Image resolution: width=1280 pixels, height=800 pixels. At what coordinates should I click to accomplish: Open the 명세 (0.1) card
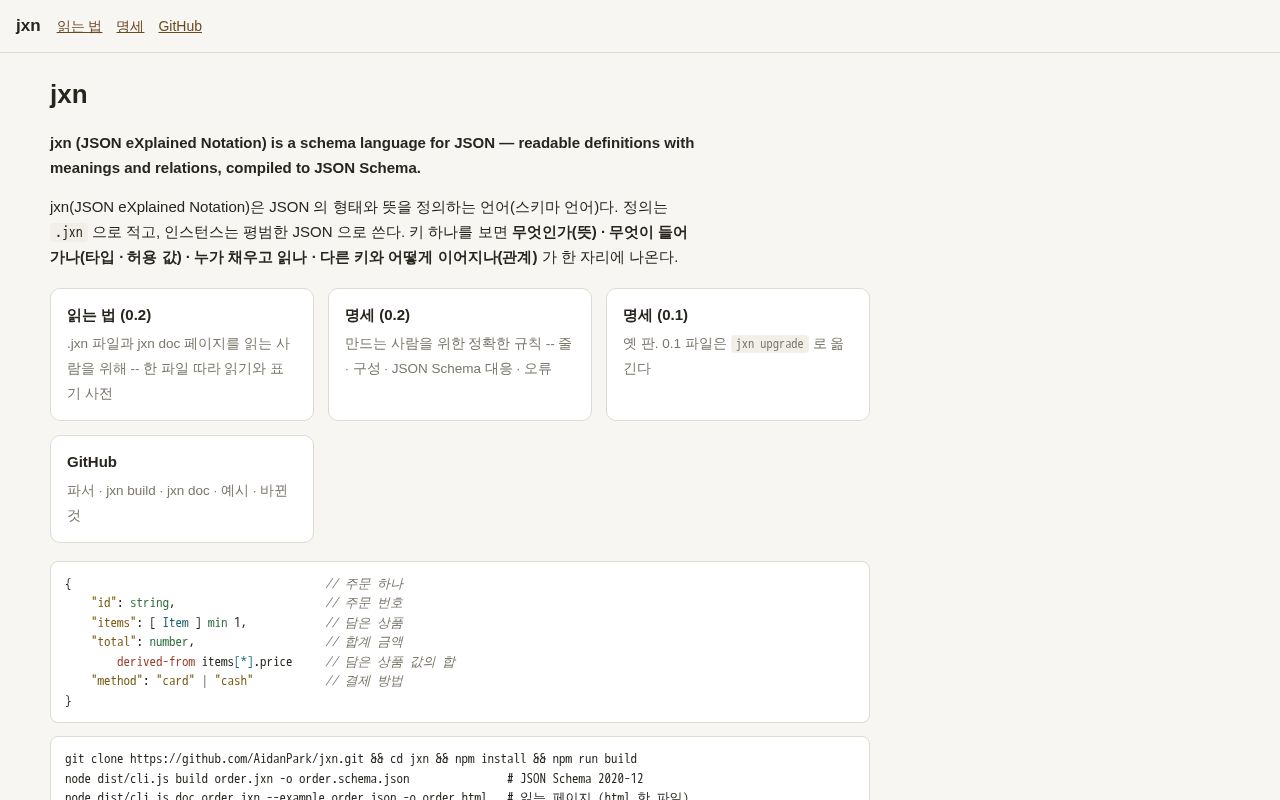pos(738,354)
